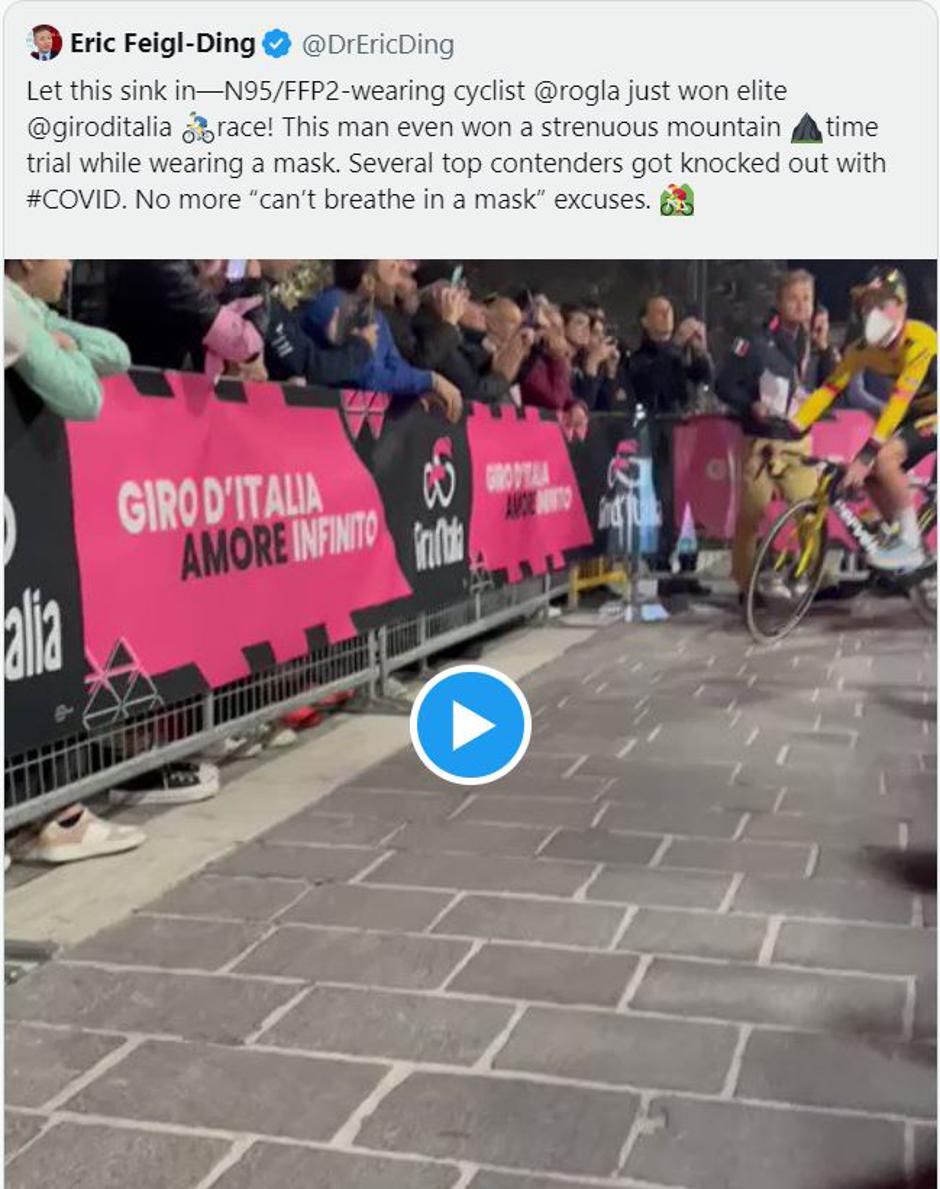Click the white FFP2 mask on the rider
This screenshot has height=1189, width=940.
tap(882, 325)
